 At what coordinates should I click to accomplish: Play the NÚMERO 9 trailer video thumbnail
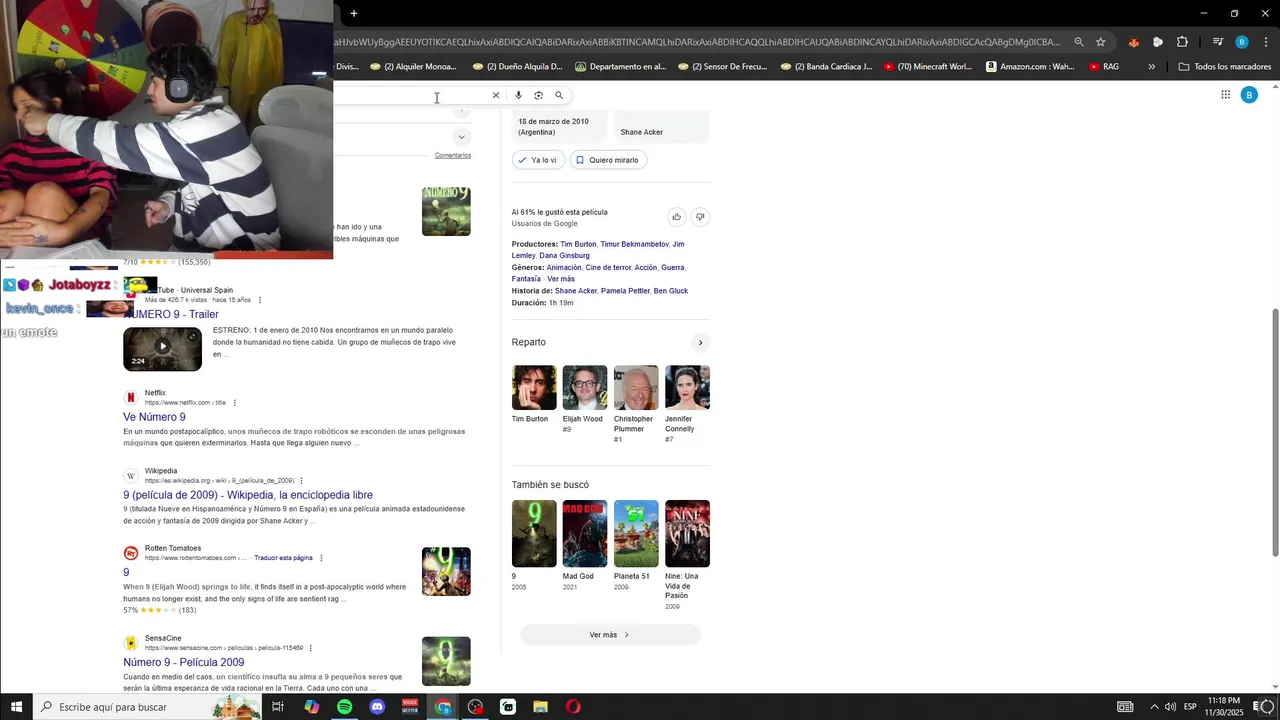(x=162, y=348)
